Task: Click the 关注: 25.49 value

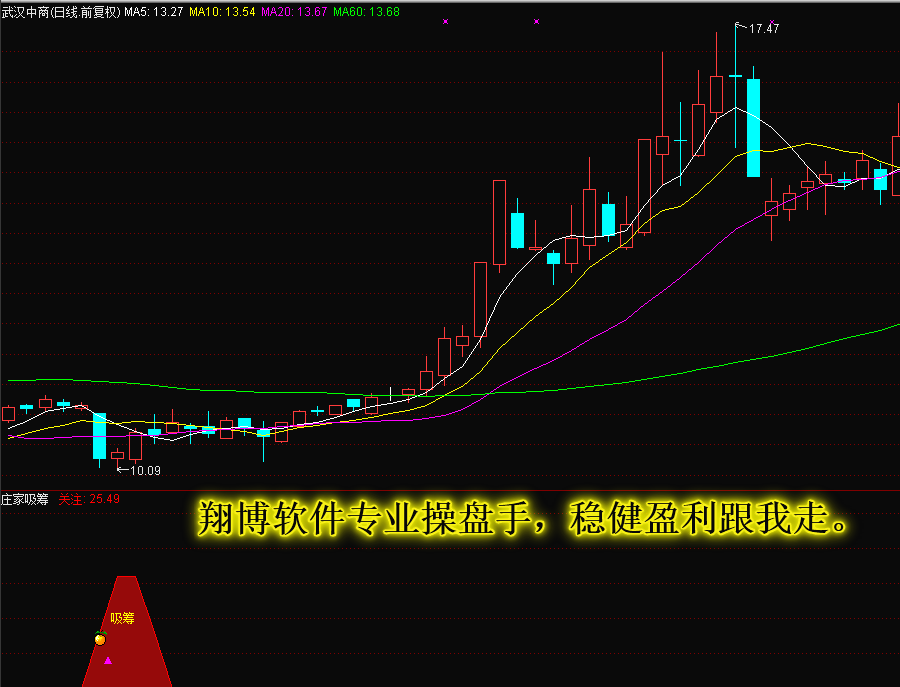Action: point(89,499)
